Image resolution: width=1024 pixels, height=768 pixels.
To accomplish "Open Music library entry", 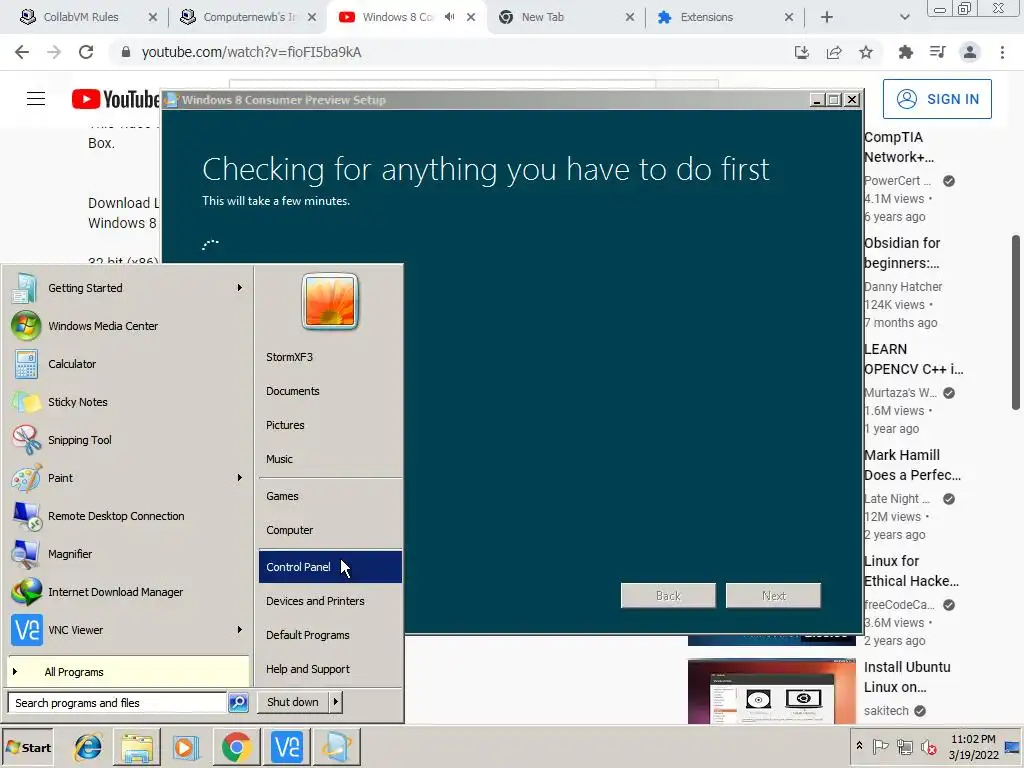I will [330, 459].
